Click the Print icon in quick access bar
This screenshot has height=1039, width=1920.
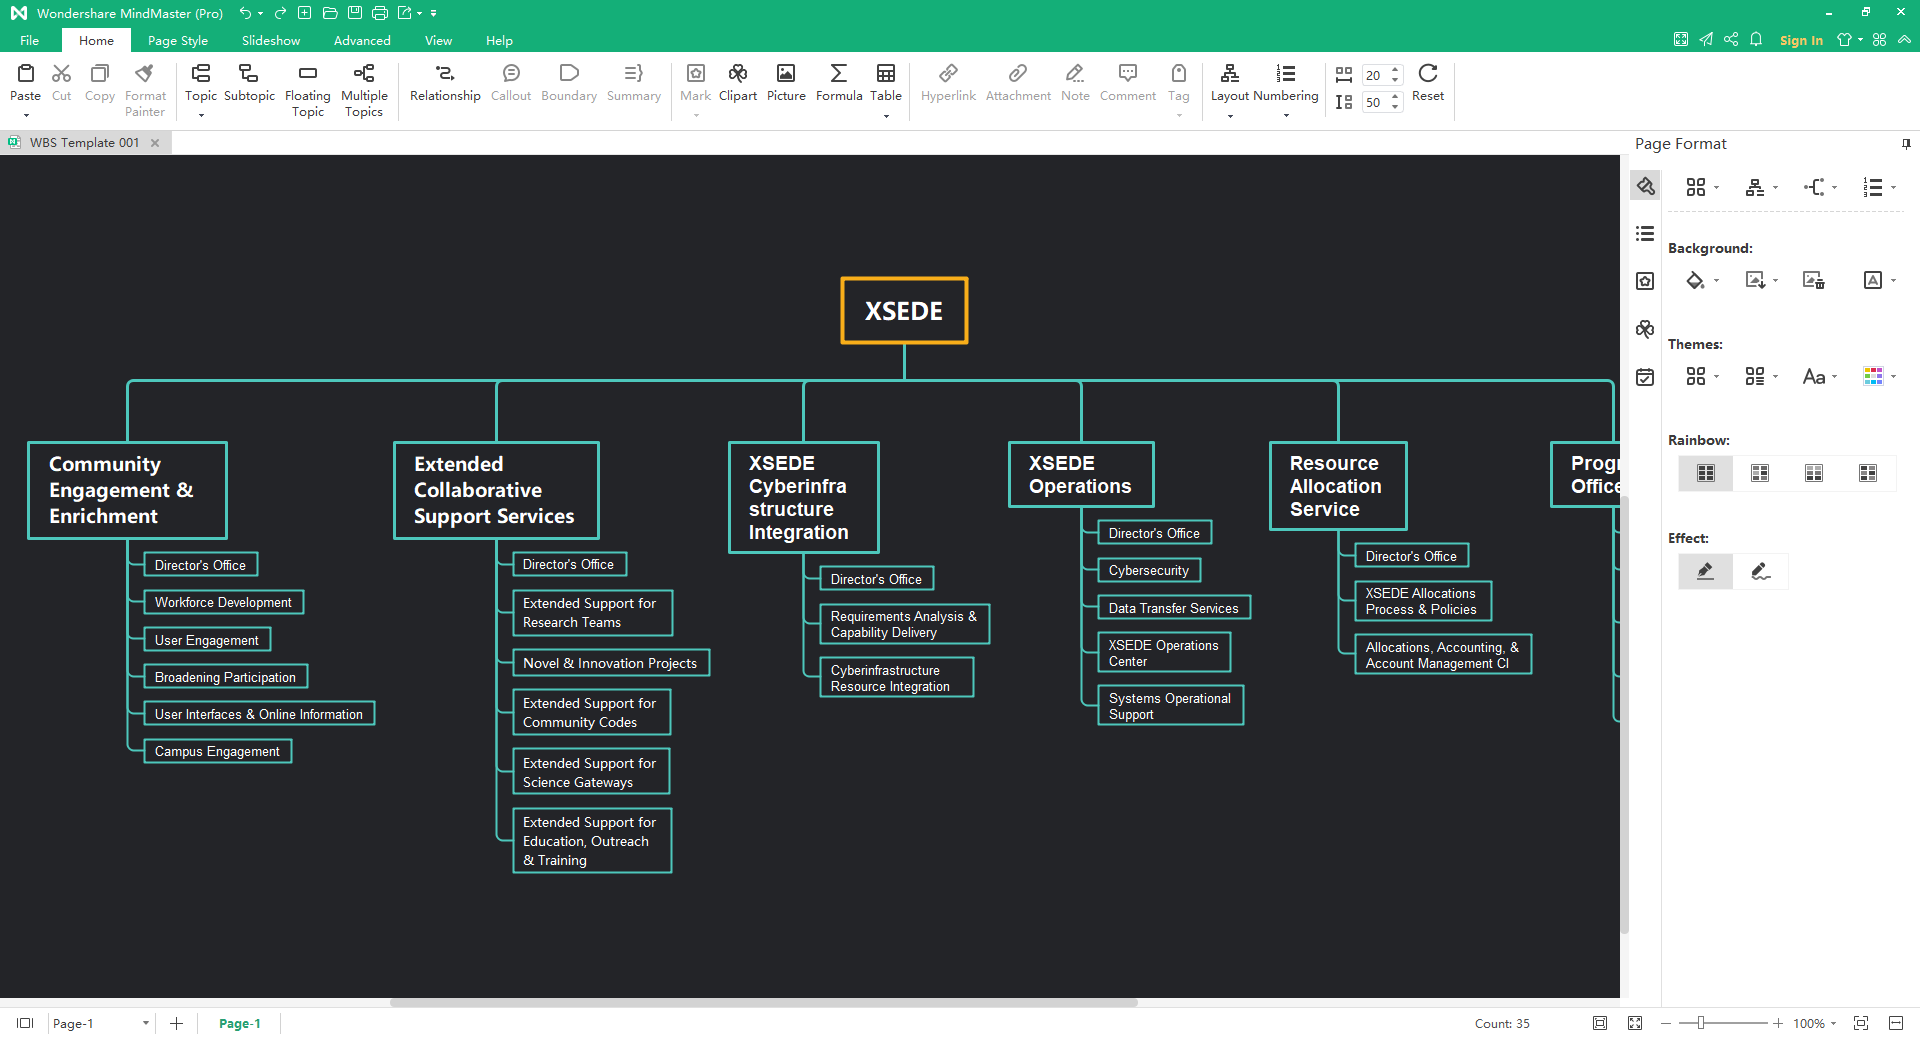tap(380, 13)
